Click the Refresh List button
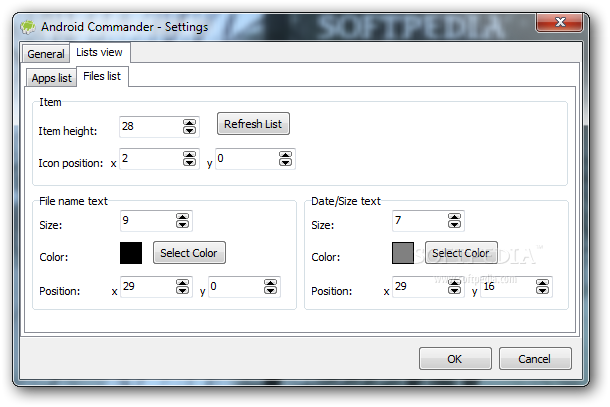This screenshot has height=407, width=610. click(x=253, y=124)
